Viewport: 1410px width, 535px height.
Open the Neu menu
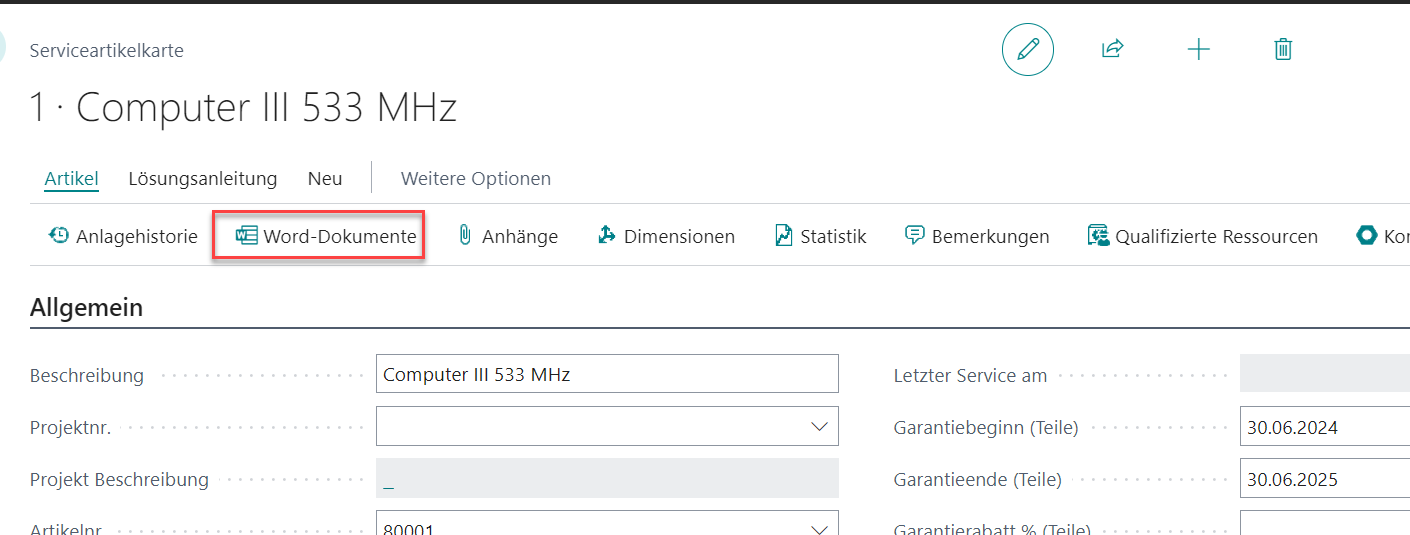325,179
